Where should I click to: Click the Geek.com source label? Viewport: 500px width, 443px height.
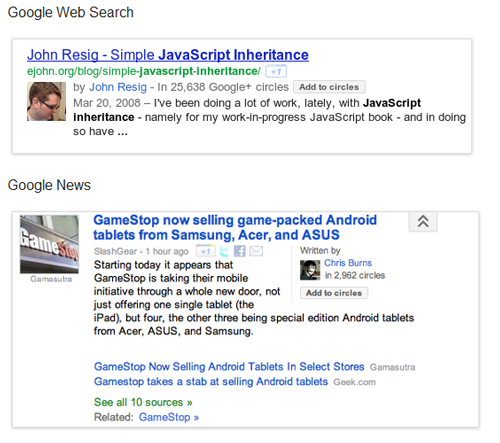point(354,382)
